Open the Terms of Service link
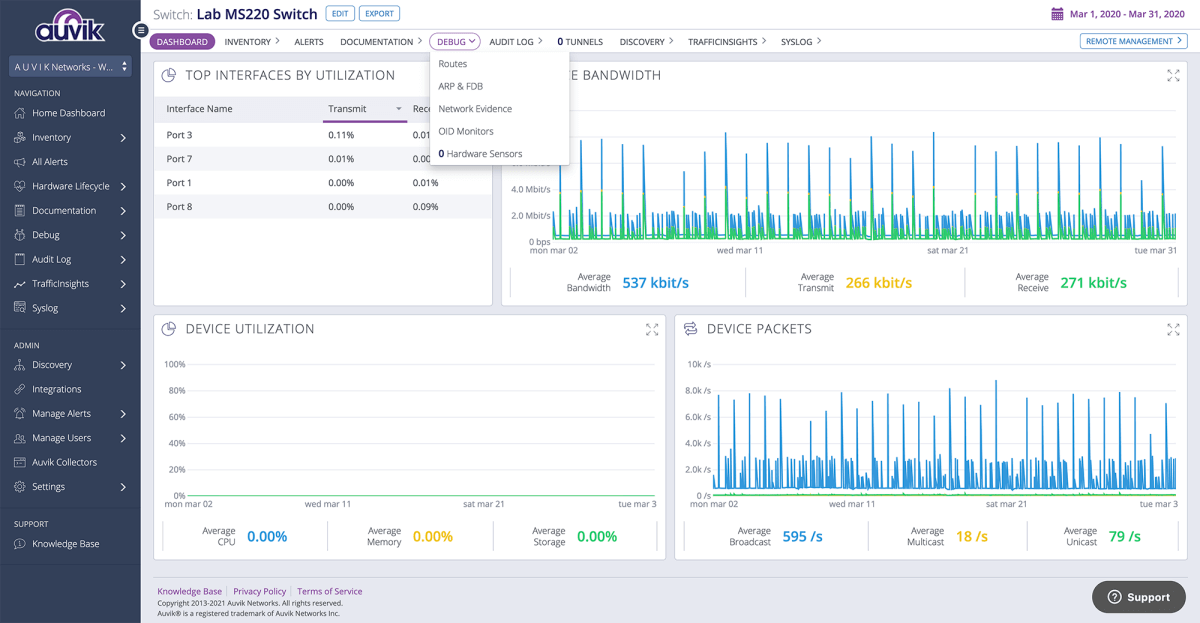 click(x=330, y=591)
